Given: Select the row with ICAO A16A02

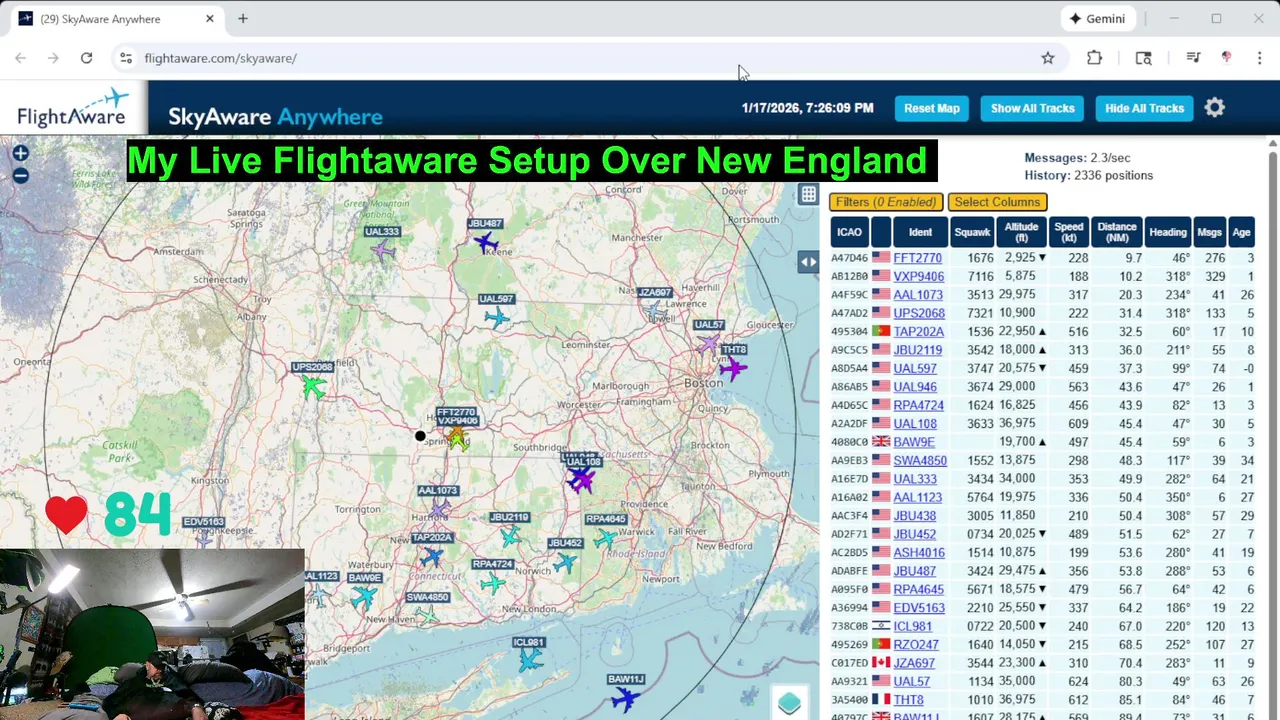Looking at the screenshot, I should (x=1042, y=497).
